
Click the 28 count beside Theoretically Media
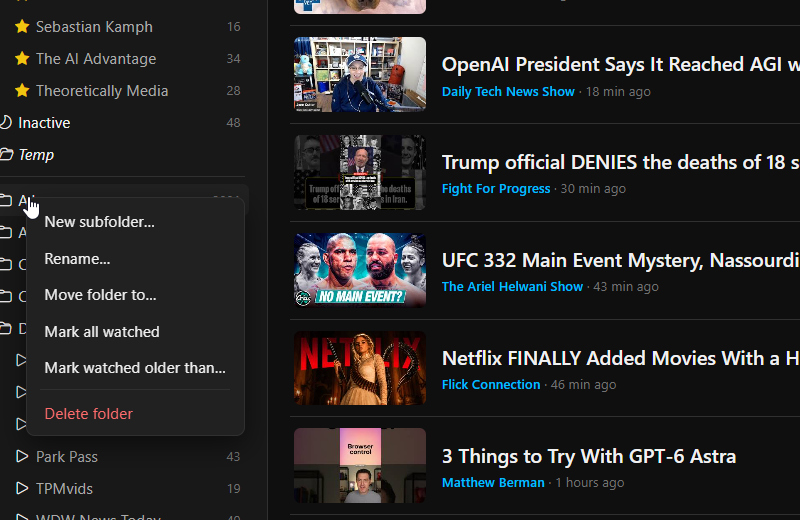click(233, 91)
